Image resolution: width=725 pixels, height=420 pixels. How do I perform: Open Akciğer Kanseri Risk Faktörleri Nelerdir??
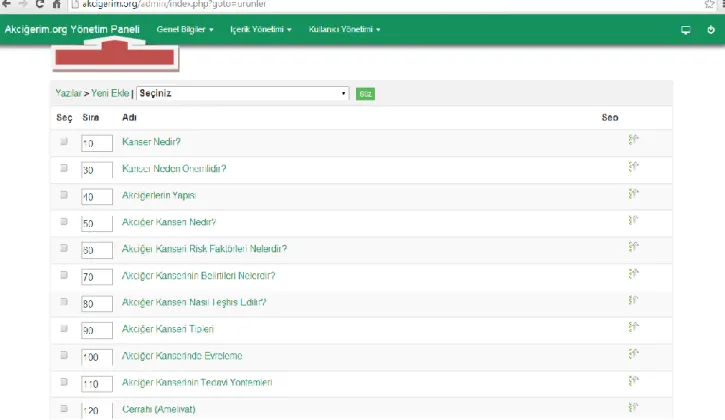click(x=204, y=249)
